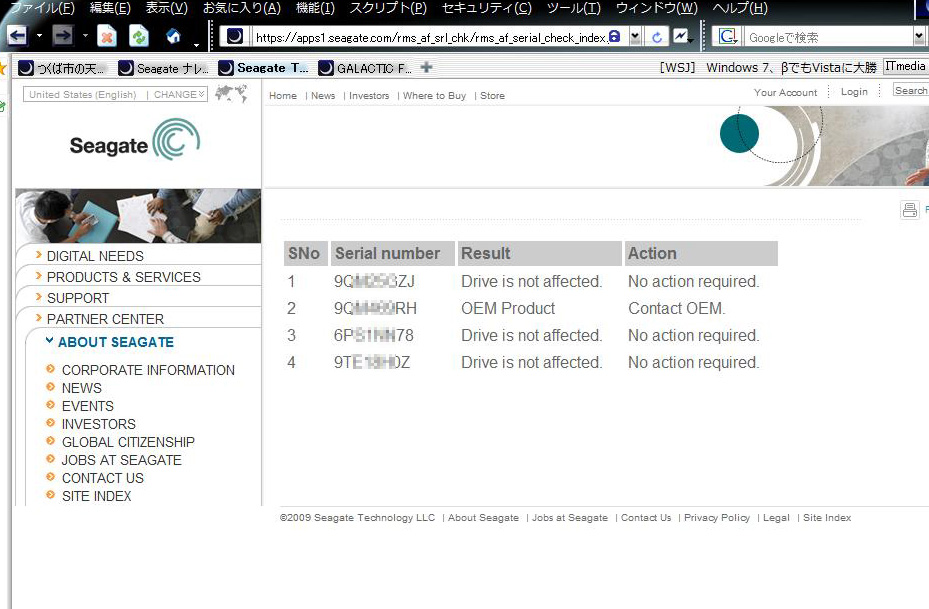Viewport: 929px width, 609px height.
Task: Open 編集(E) menu
Action: (x=110, y=8)
